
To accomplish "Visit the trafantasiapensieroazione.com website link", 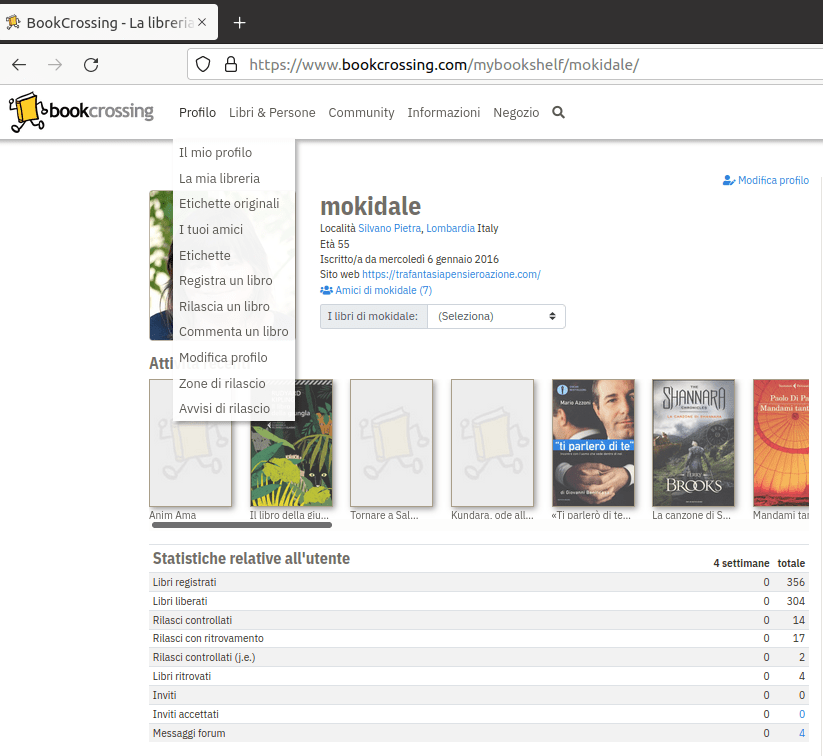I will [x=451, y=274].
